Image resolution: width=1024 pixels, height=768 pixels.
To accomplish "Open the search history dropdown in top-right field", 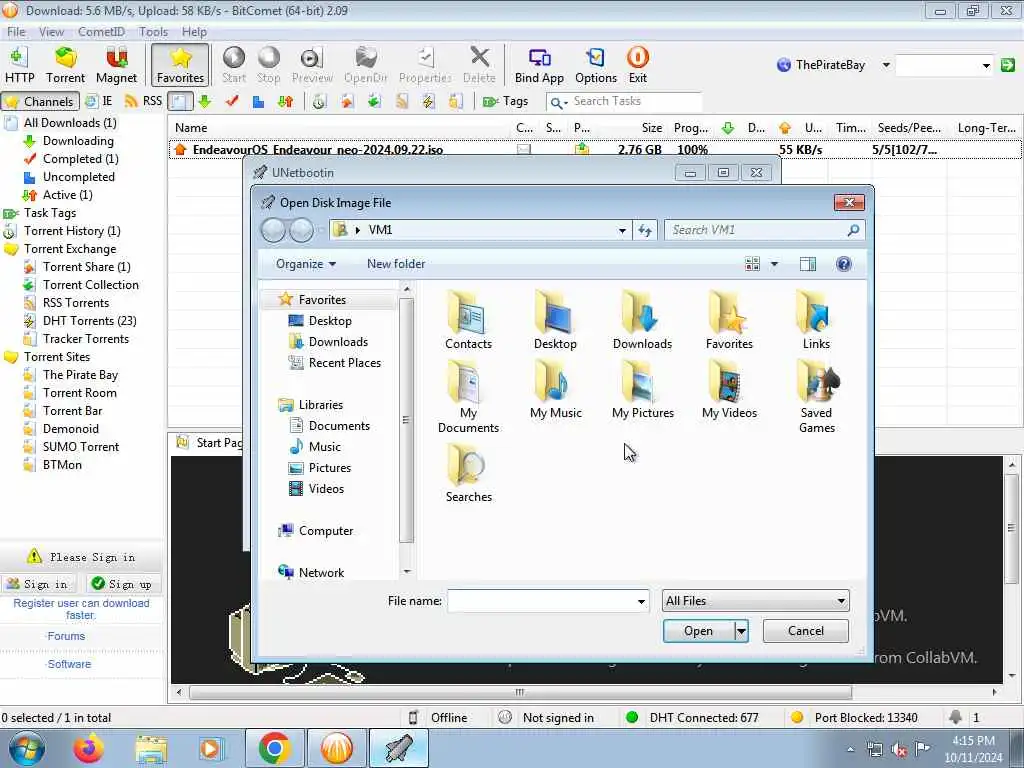I will click(x=985, y=65).
